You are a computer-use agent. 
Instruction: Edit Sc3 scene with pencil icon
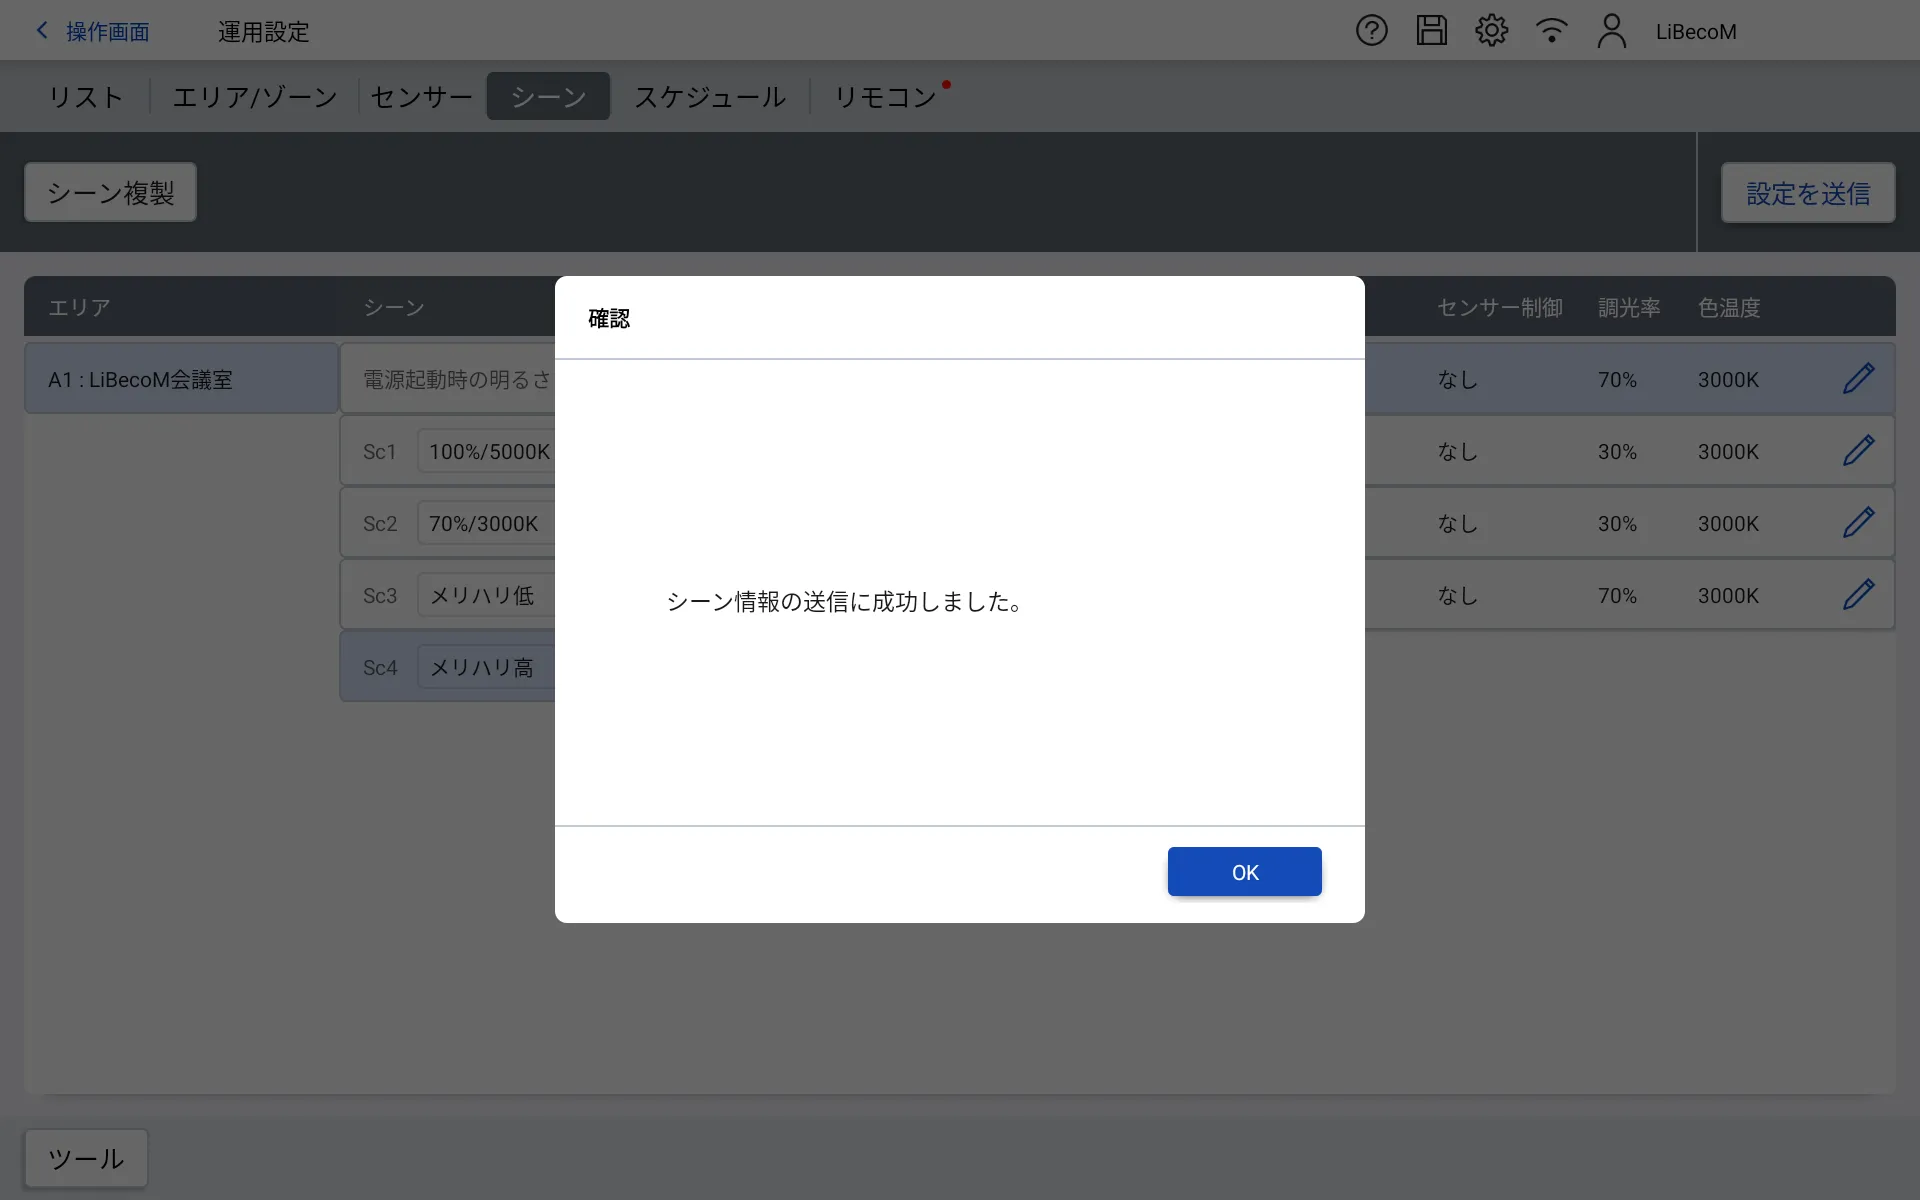click(1858, 595)
